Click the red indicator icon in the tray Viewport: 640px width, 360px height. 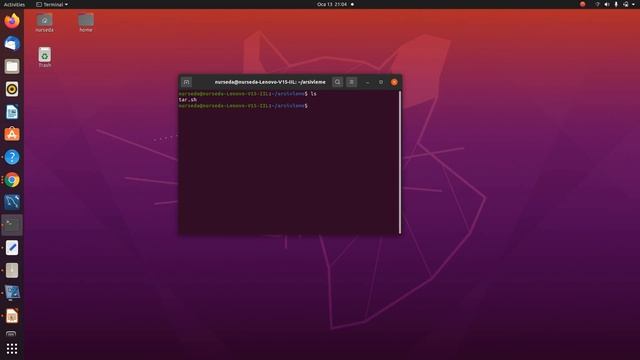point(582,4)
